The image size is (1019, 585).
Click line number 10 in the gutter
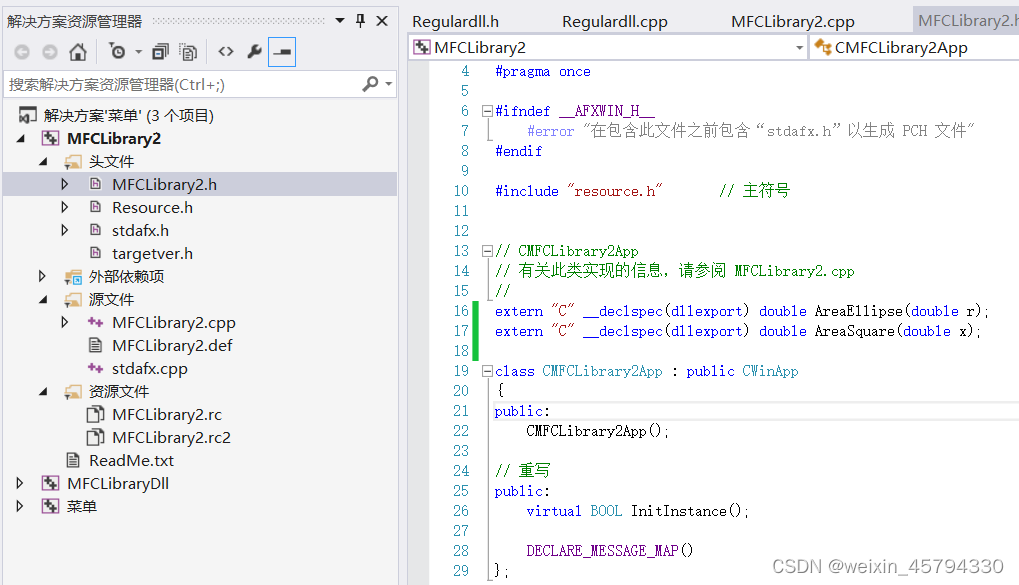(461, 191)
